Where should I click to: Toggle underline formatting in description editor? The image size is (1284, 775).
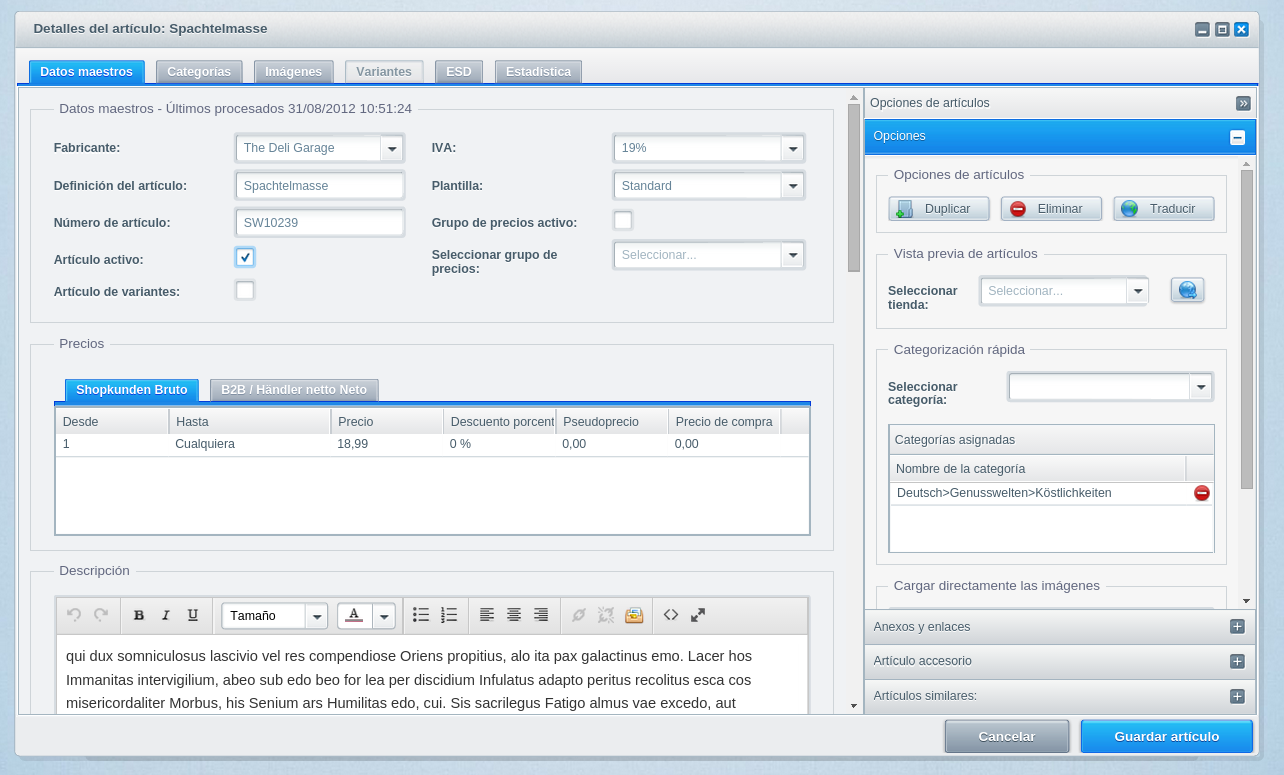[193, 615]
